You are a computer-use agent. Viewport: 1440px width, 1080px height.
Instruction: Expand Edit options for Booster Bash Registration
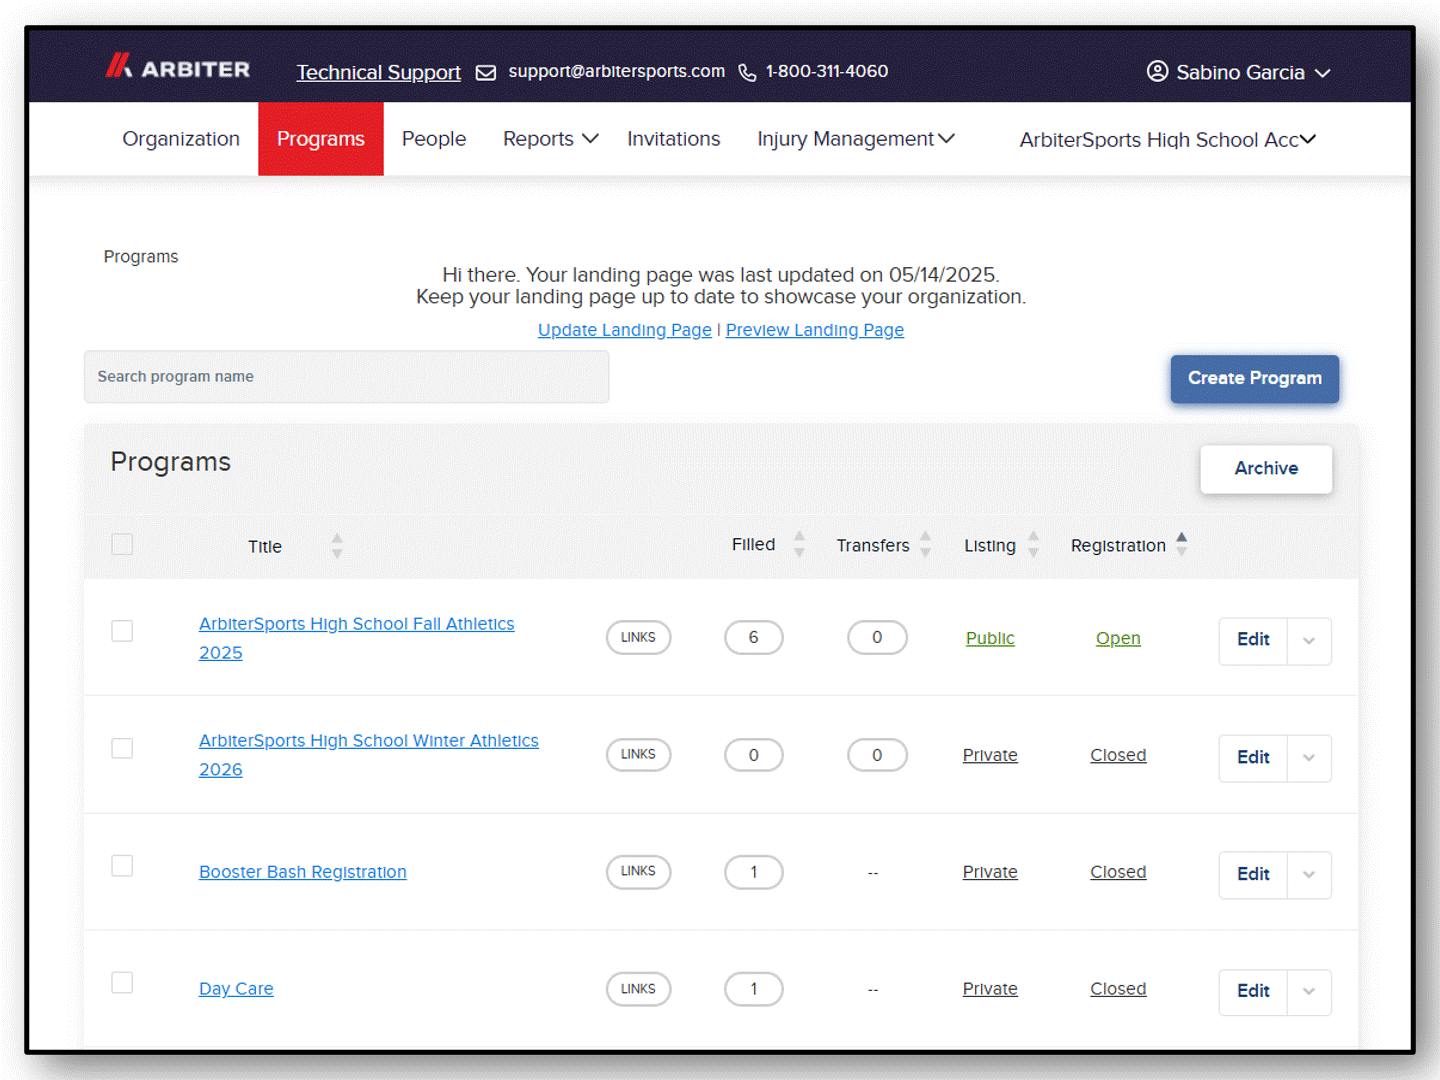click(x=1309, y=875)
